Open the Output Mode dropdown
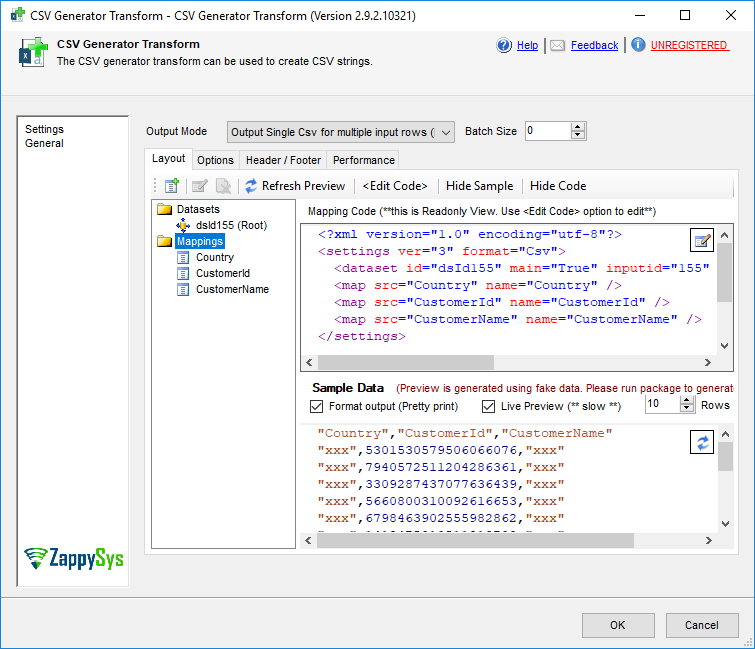Viewport: 755px width, 649px height. [340, 132]
